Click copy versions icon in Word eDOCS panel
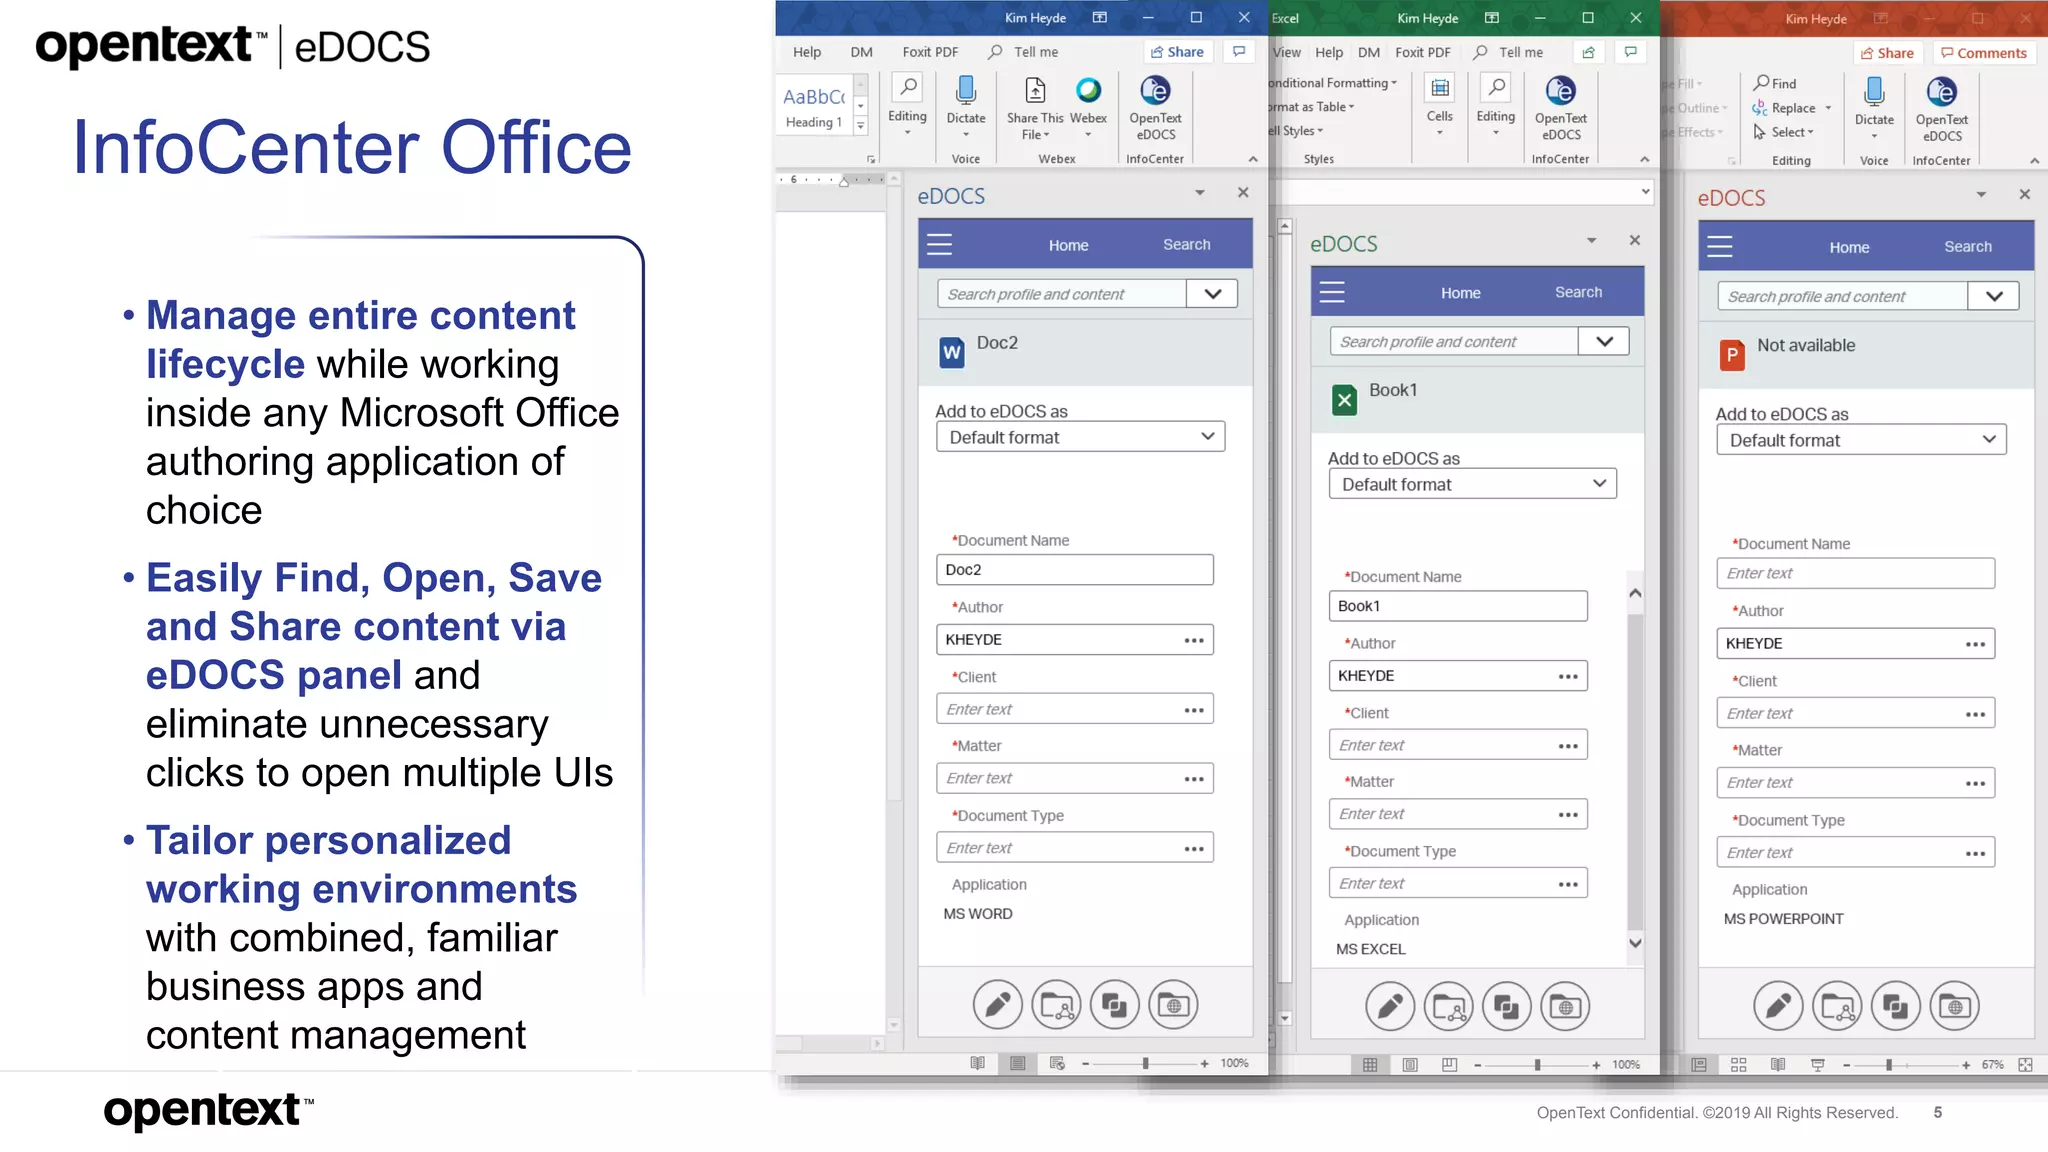 pyautogui.click(x=1114, y=1005)
